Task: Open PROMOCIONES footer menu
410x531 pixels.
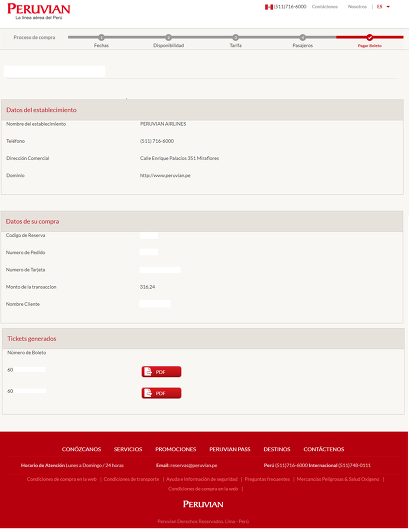Action: click(176, 449)
